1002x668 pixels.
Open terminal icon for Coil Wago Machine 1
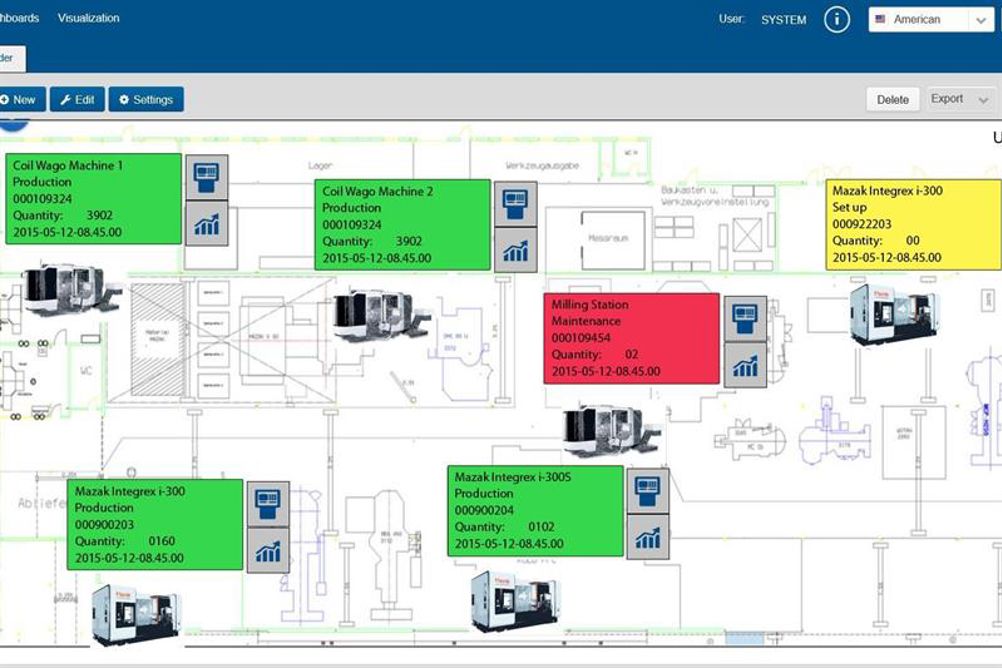[206, 177]
